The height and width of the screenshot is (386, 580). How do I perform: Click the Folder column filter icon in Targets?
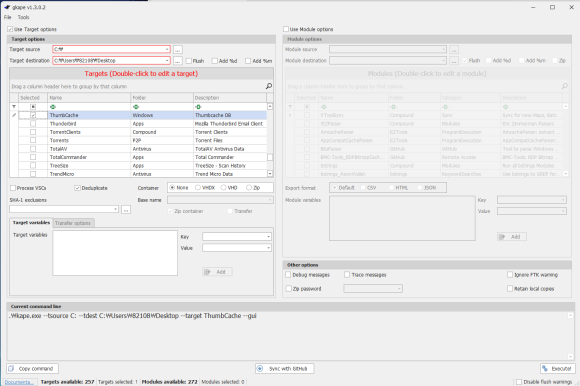point(136,106)
